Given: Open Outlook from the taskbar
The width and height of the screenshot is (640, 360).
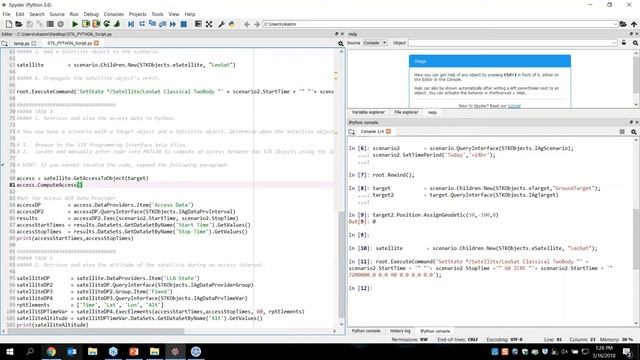Looking at the screenshot, I should click(72, 351).
